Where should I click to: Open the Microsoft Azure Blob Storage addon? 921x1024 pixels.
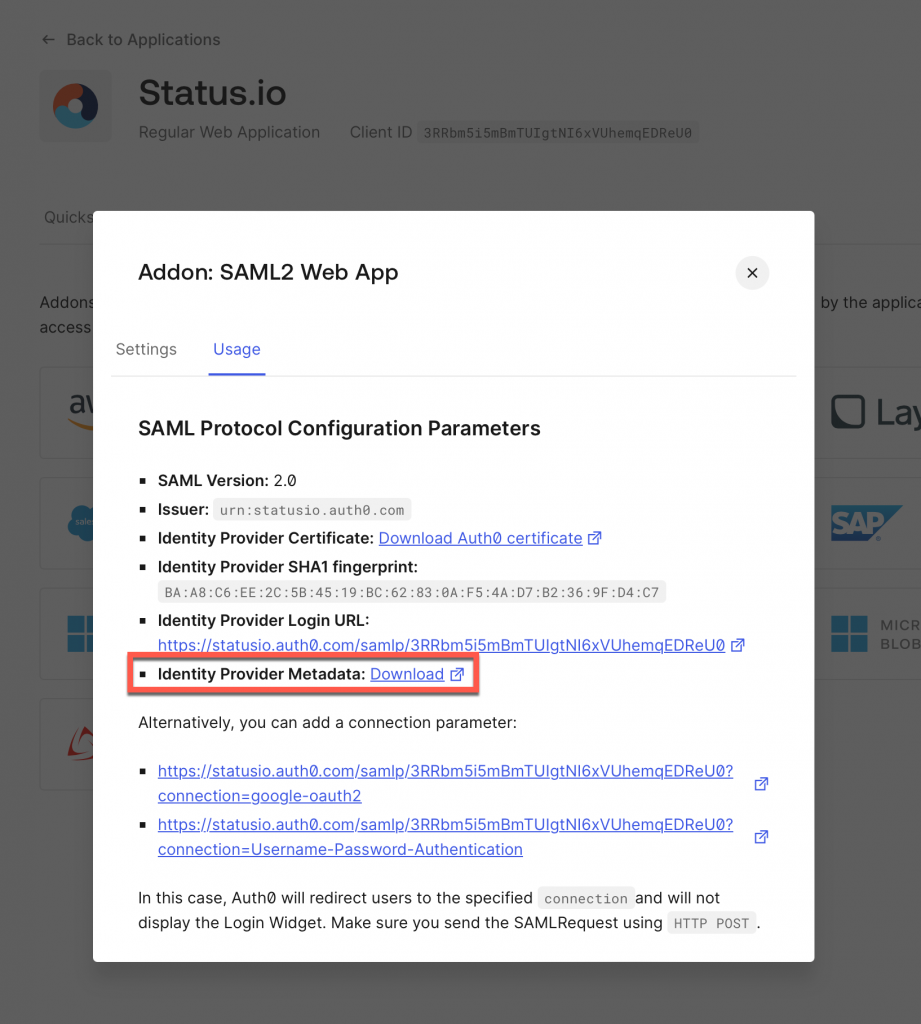coord(855,633)
